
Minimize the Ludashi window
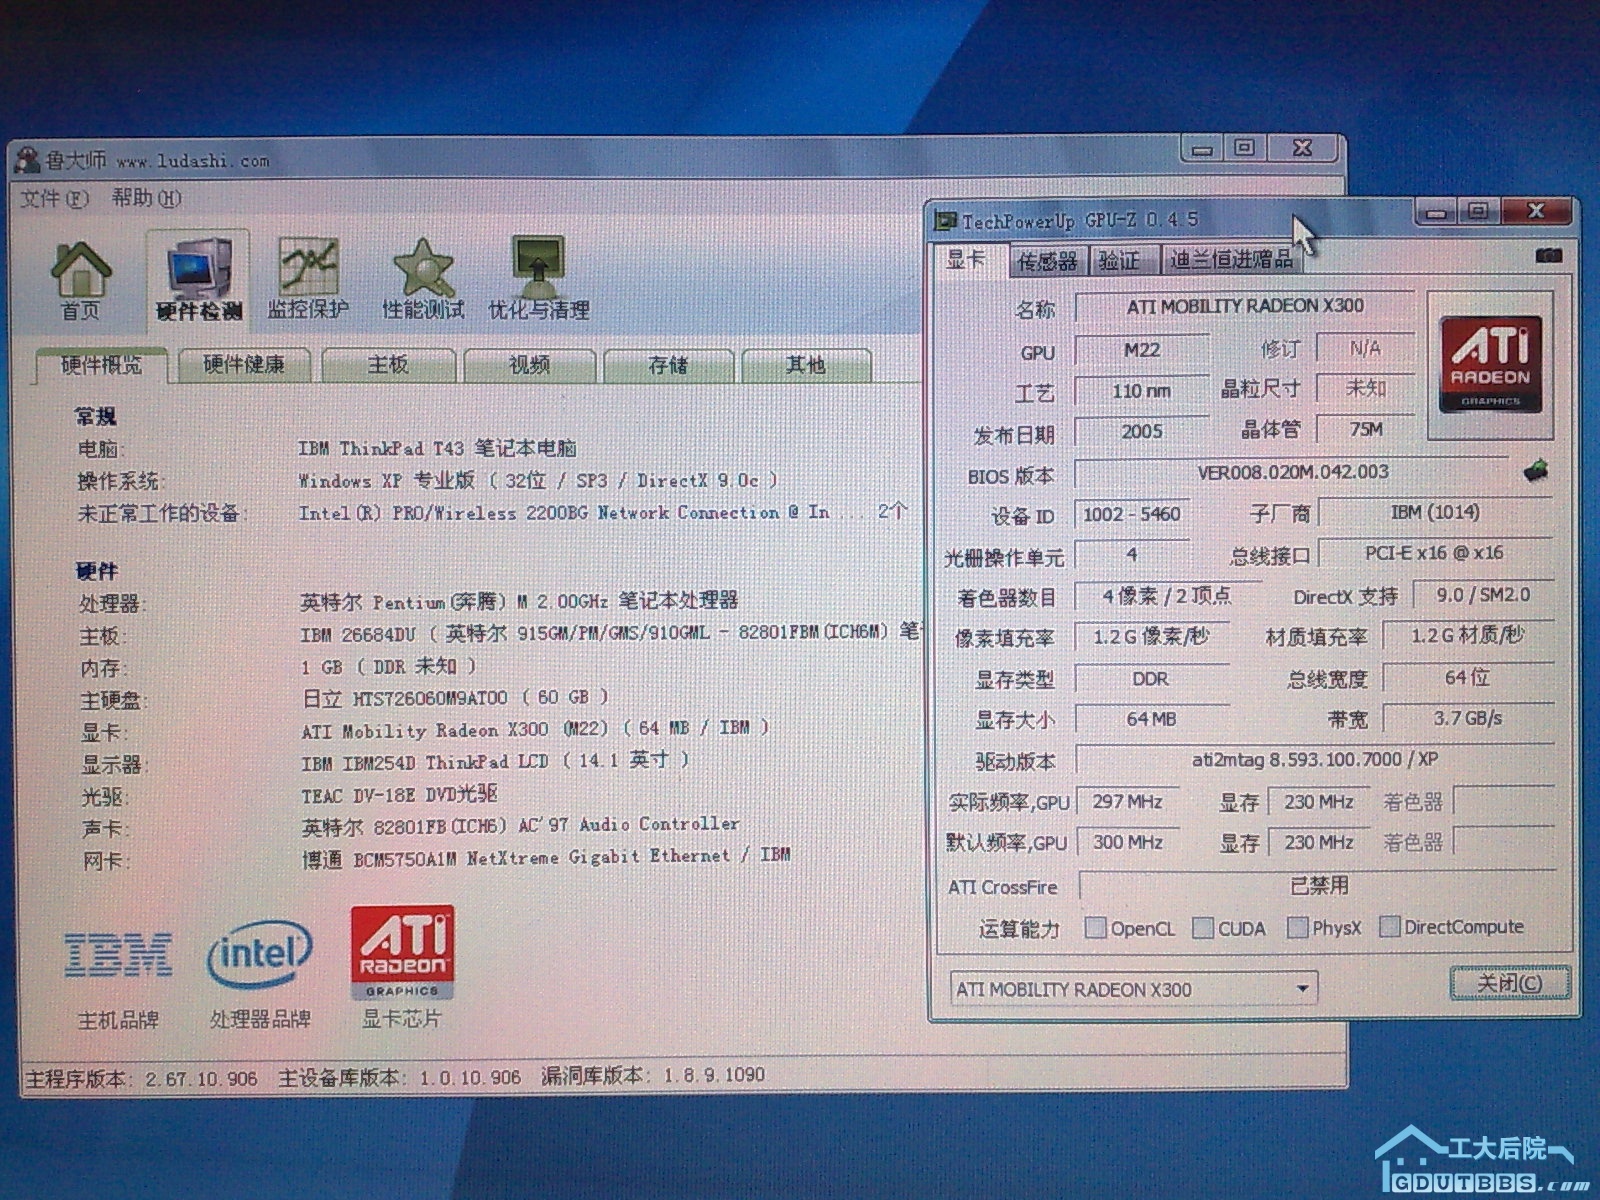[1202, 149]
